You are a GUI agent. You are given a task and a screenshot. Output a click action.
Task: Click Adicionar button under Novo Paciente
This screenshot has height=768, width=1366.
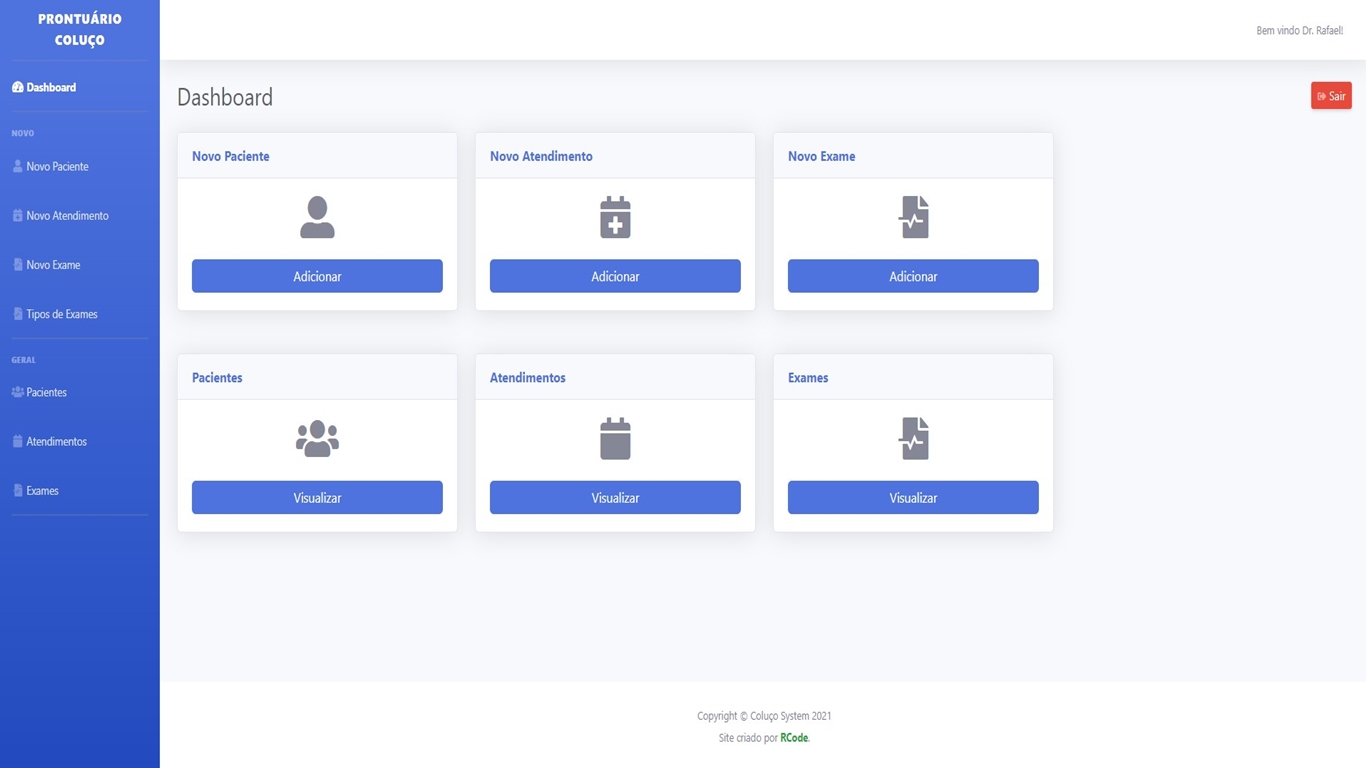[x=317, y=276]
